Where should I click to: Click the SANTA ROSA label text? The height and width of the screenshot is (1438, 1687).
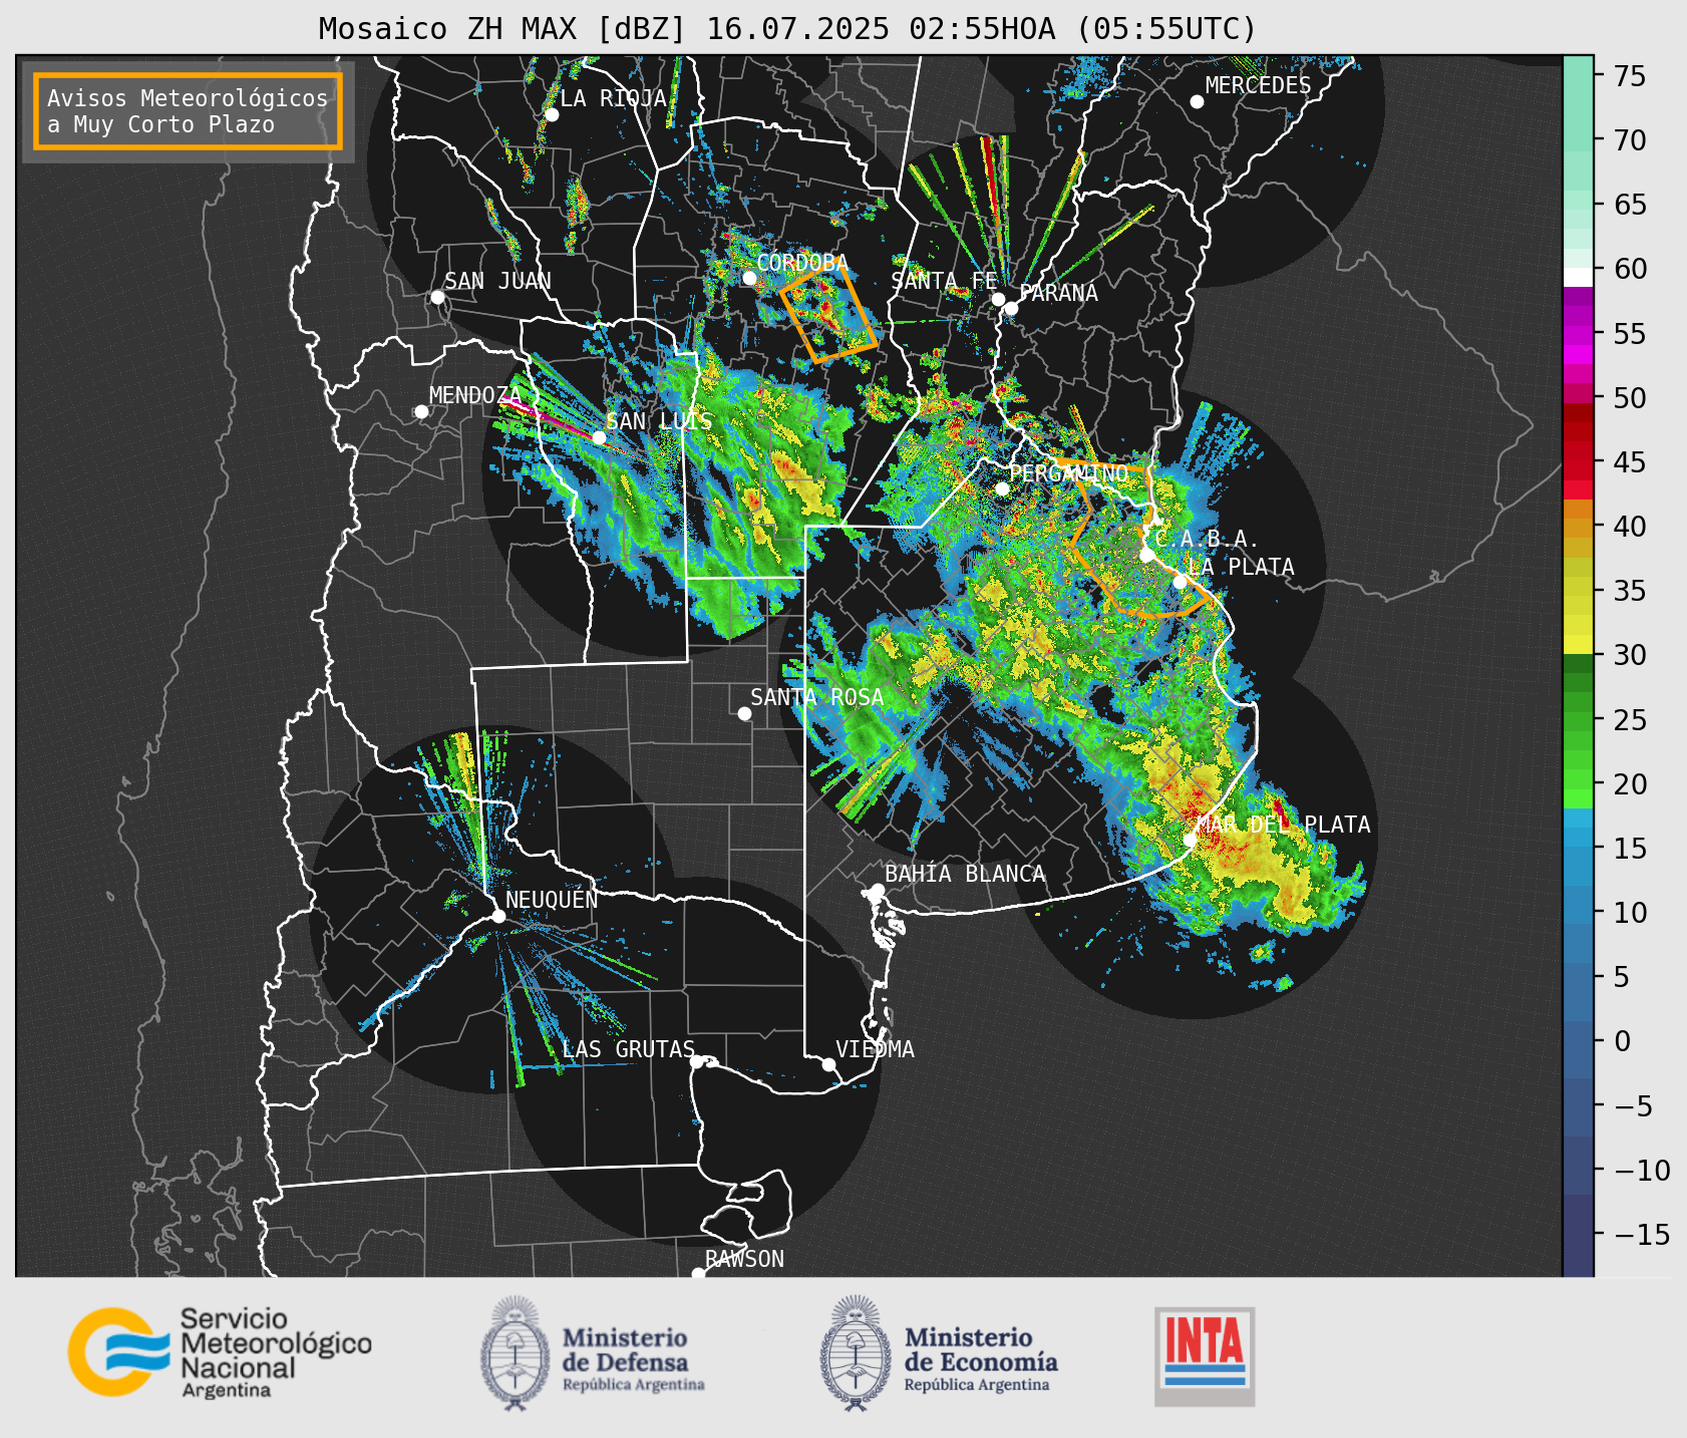click(x=817, y=697)
